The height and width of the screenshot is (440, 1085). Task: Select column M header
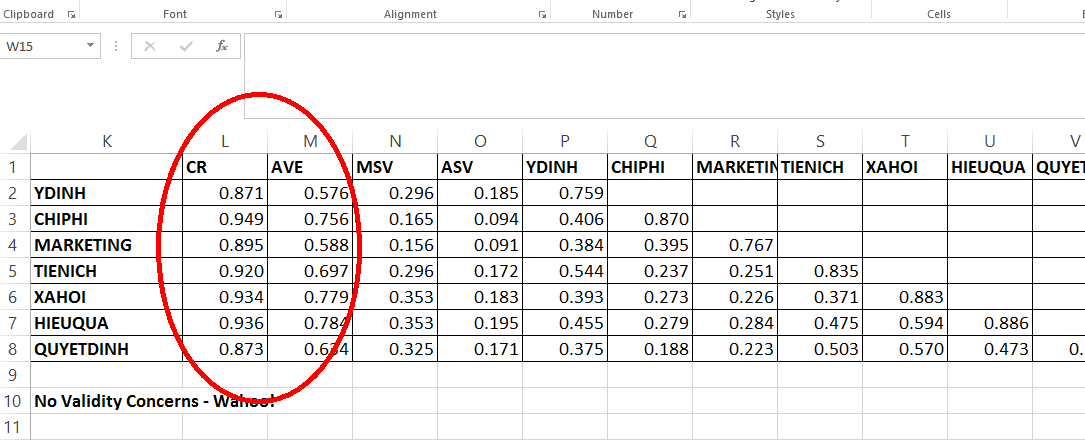[310, 142]
